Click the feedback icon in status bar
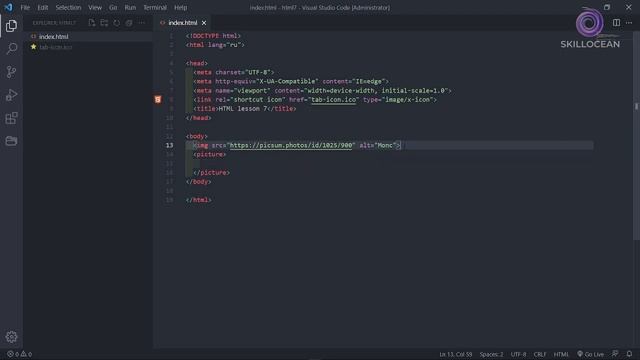Image resolution: width=640 pixels, height=360 pixels. pos(615,354)
